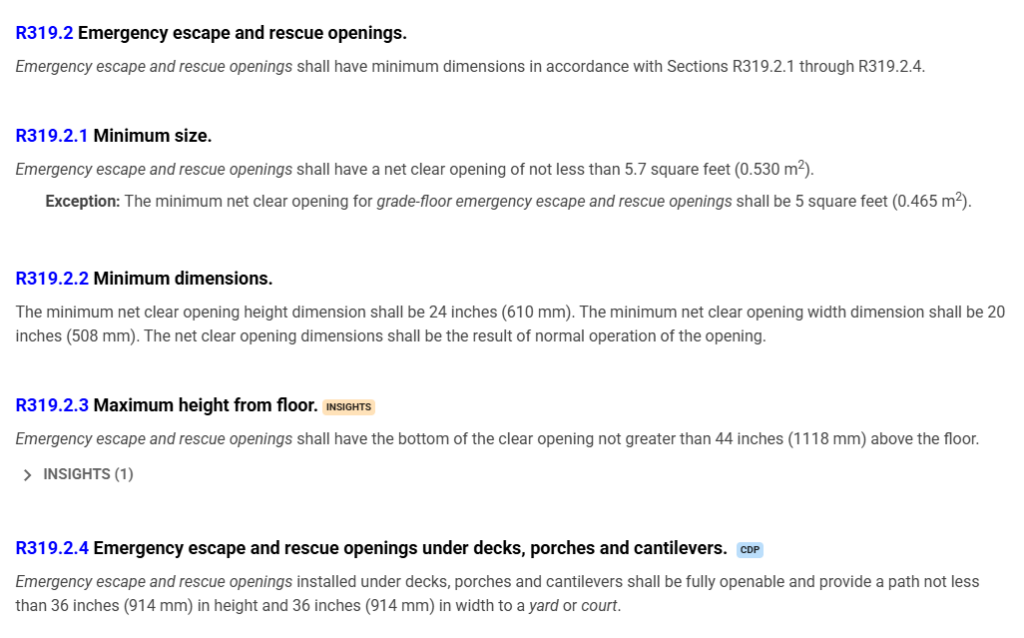Select the 'Maximum height from floor.' heading

coord(205,405)
